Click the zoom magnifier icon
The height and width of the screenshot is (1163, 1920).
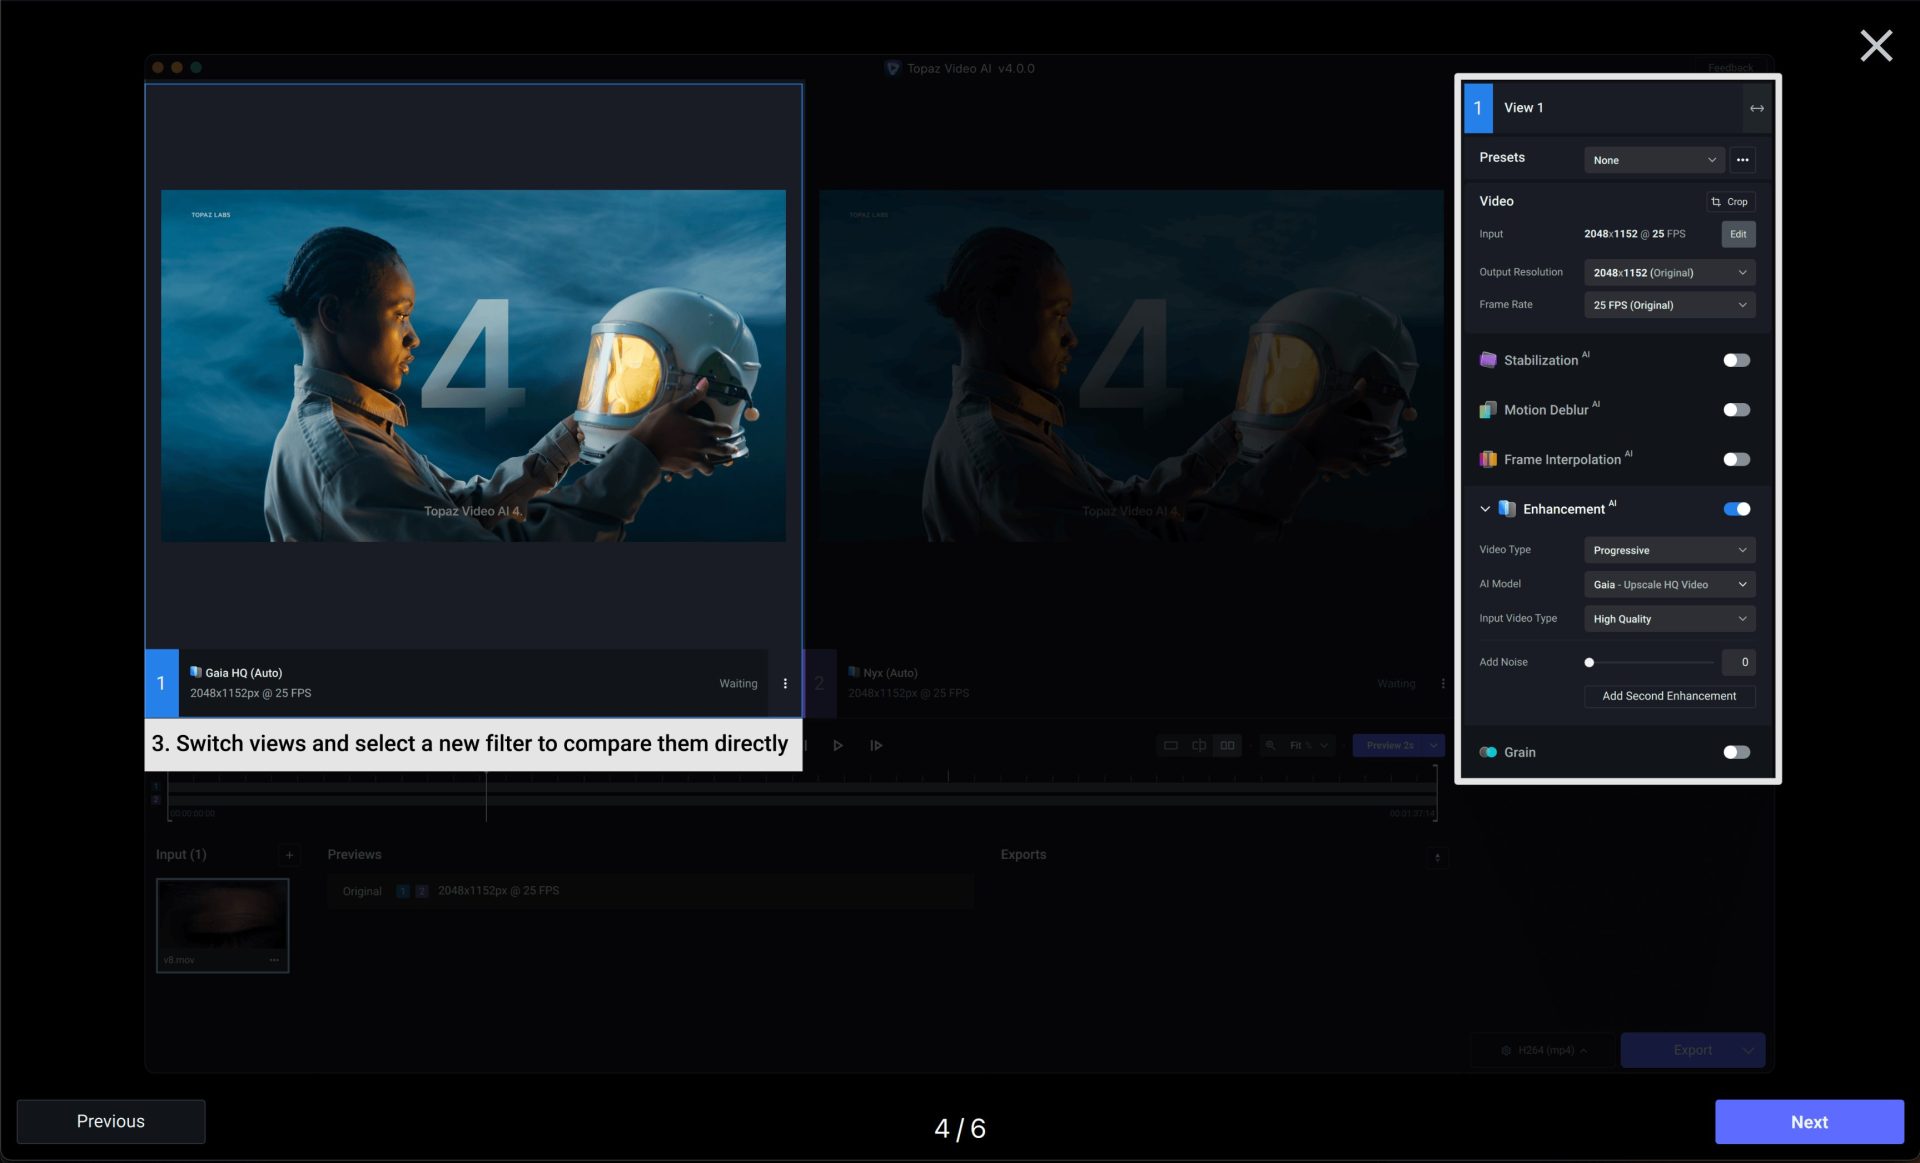coord(1271,745)
